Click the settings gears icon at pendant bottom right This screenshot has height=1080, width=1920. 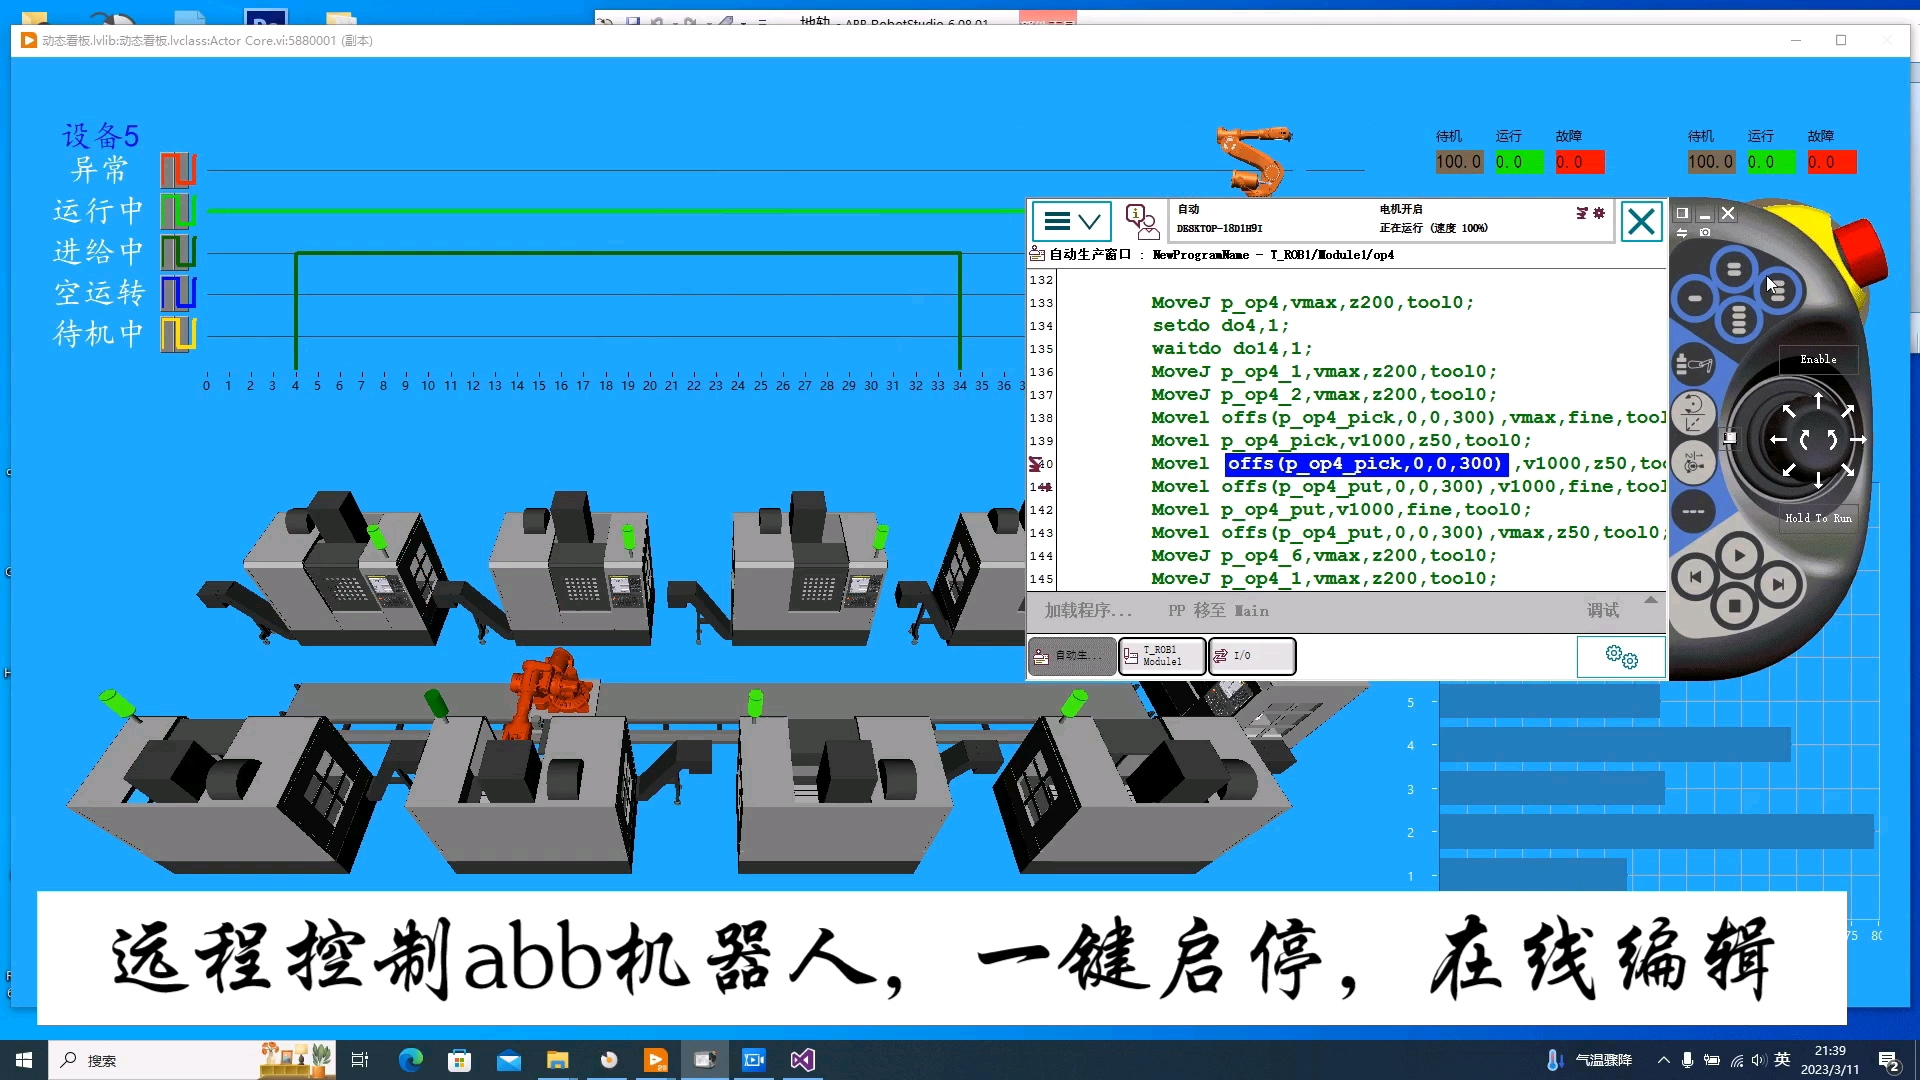point(1619,657)
